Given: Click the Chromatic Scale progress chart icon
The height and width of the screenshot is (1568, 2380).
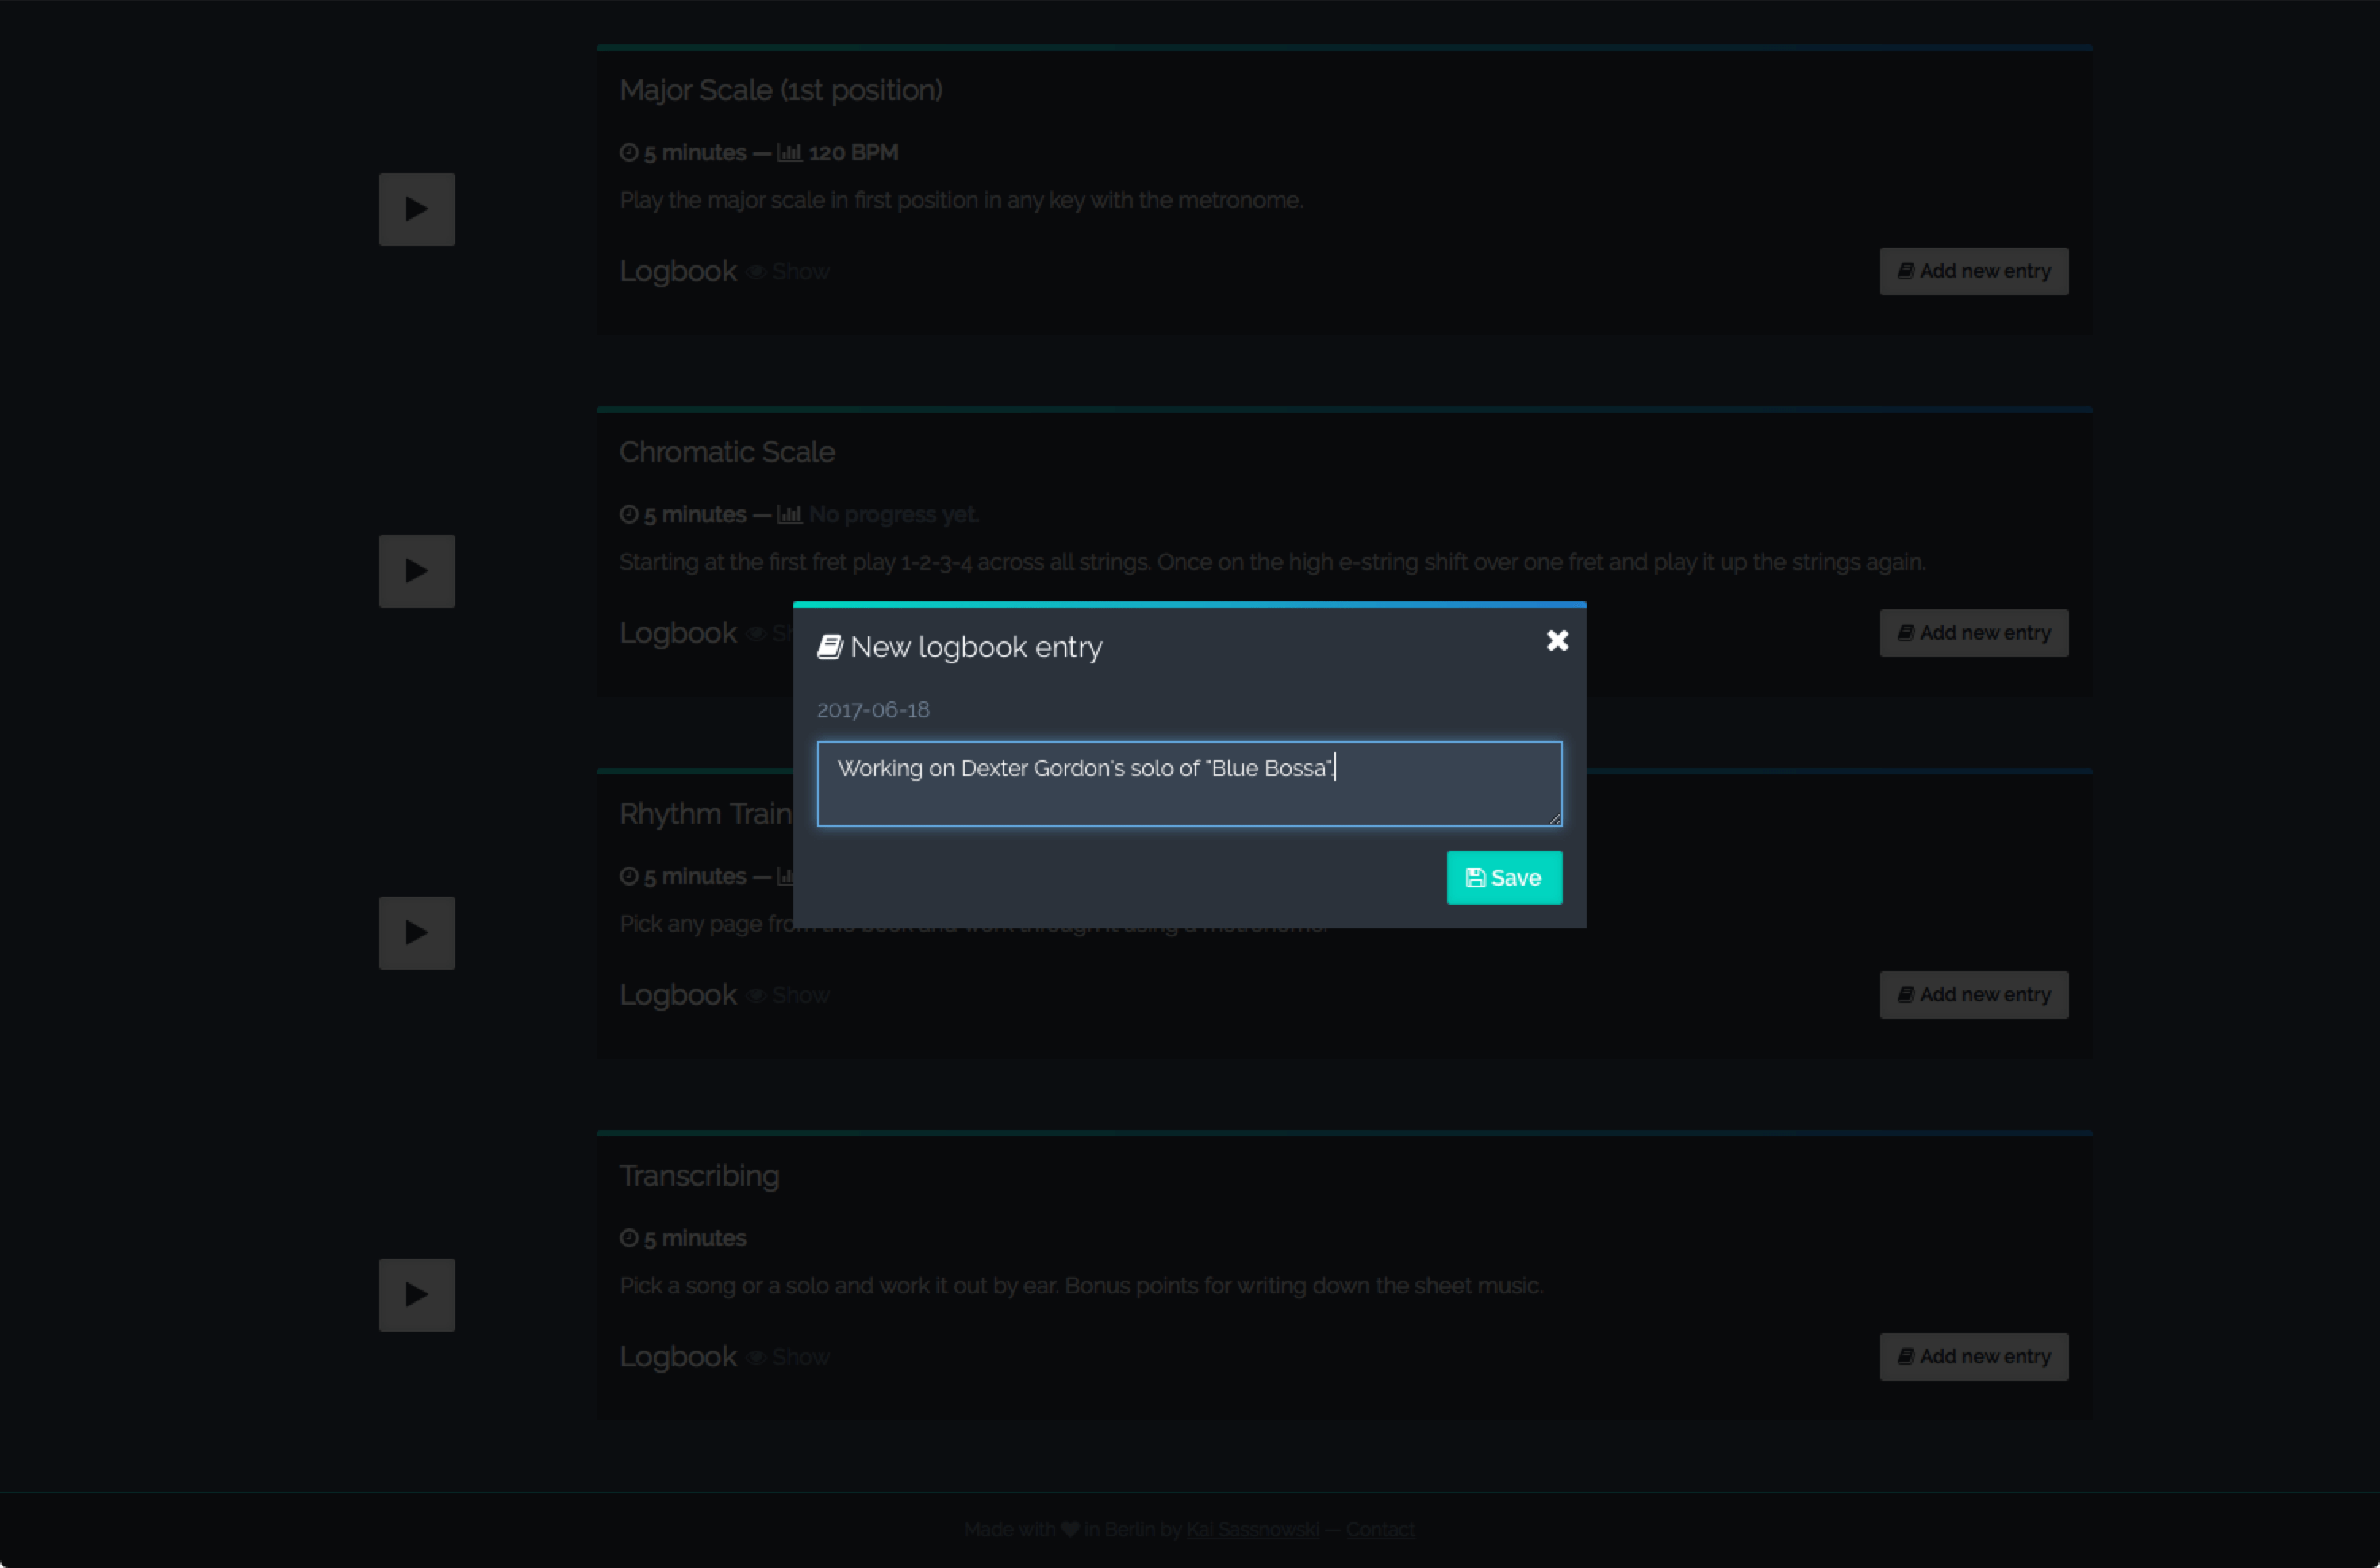Looking at the screenshot, I should 790,515.
